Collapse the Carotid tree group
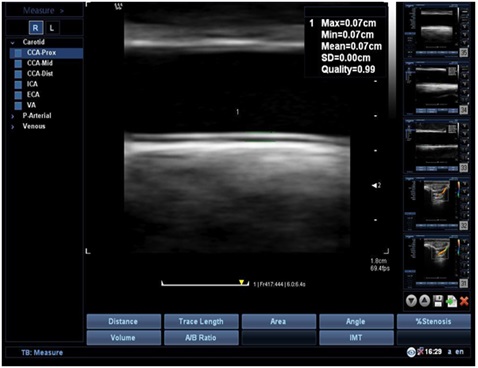 pos(13,43)
